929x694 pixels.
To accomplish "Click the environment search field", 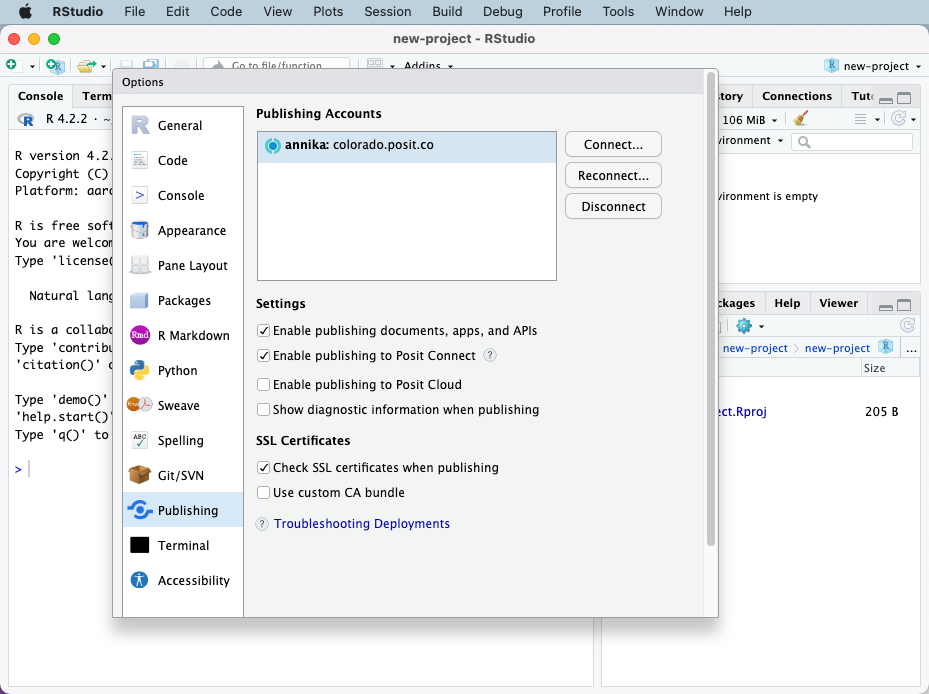I will pos(852,142).
